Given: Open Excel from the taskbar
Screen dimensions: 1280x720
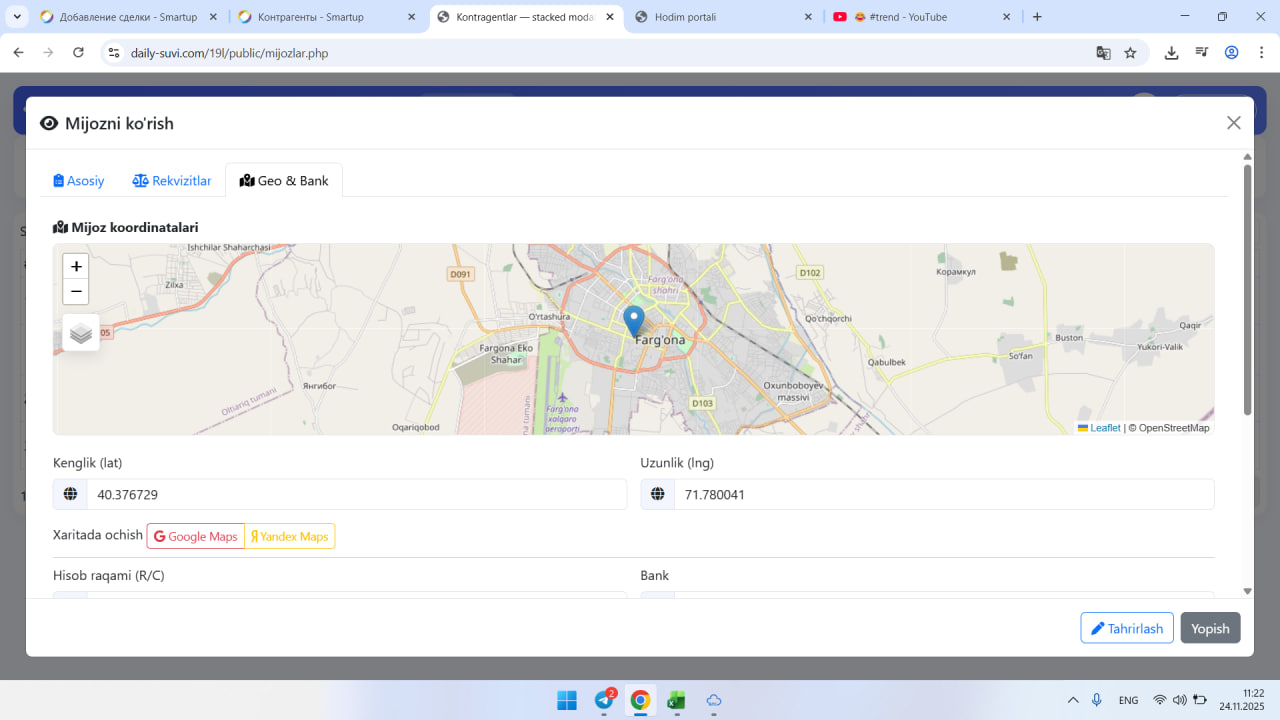Looking at the screenshot, I should [676, 700].
